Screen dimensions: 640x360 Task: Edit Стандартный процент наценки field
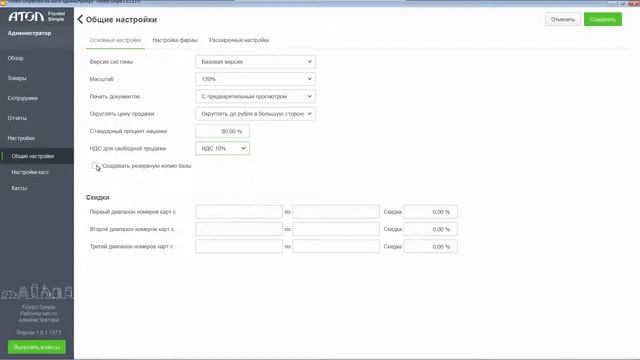click(x=222, y=131)
